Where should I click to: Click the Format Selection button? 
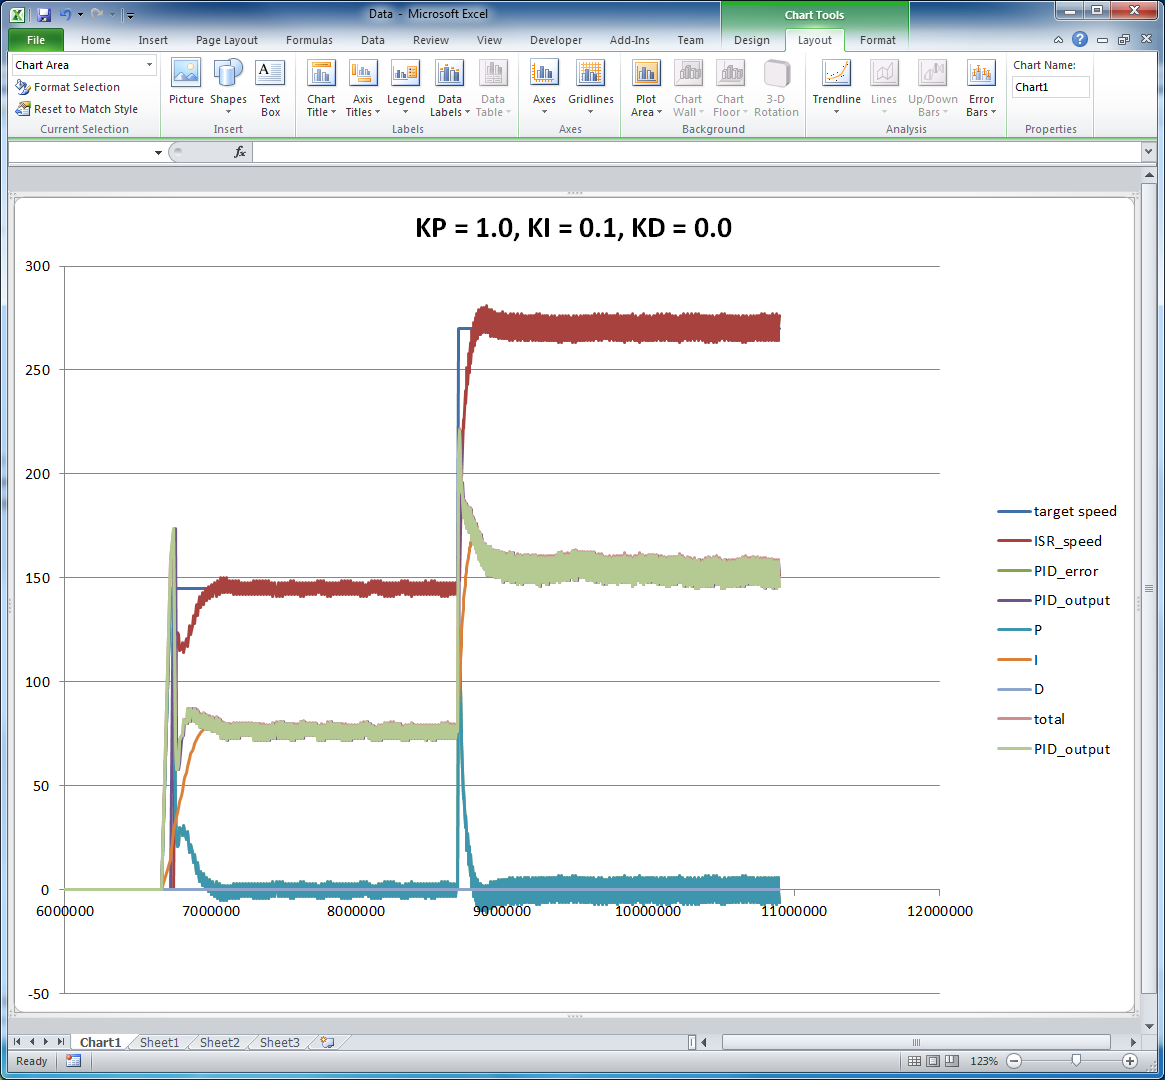point(68,87)
